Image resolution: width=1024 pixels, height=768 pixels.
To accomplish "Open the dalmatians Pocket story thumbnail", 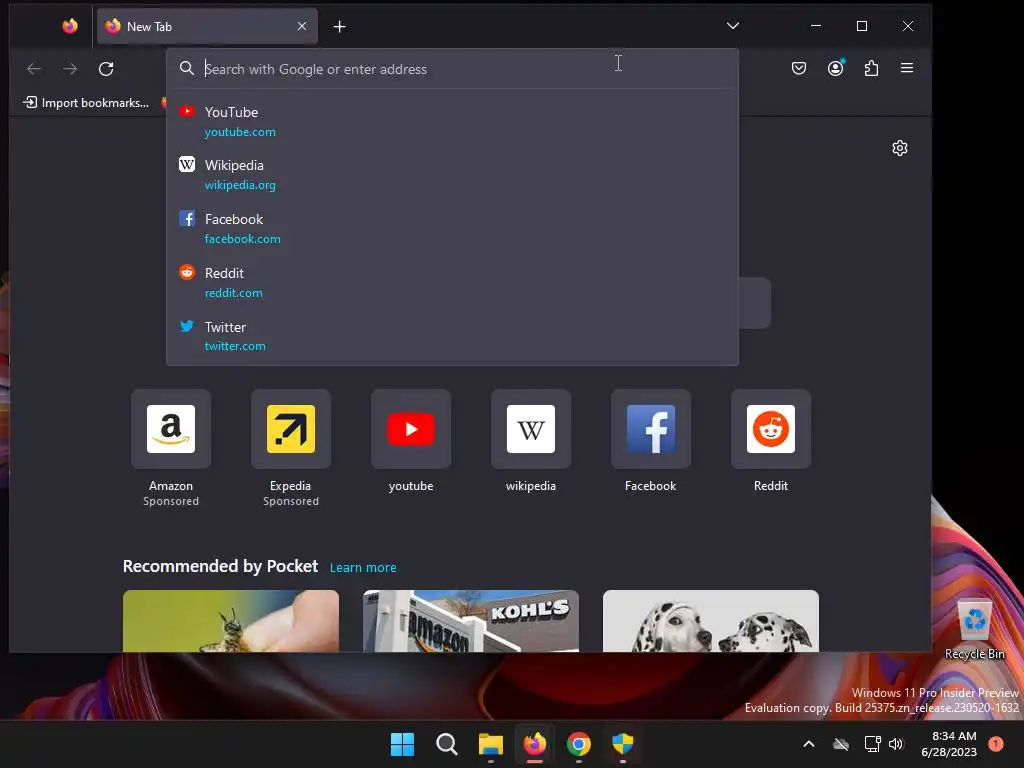I will (711, 621).
